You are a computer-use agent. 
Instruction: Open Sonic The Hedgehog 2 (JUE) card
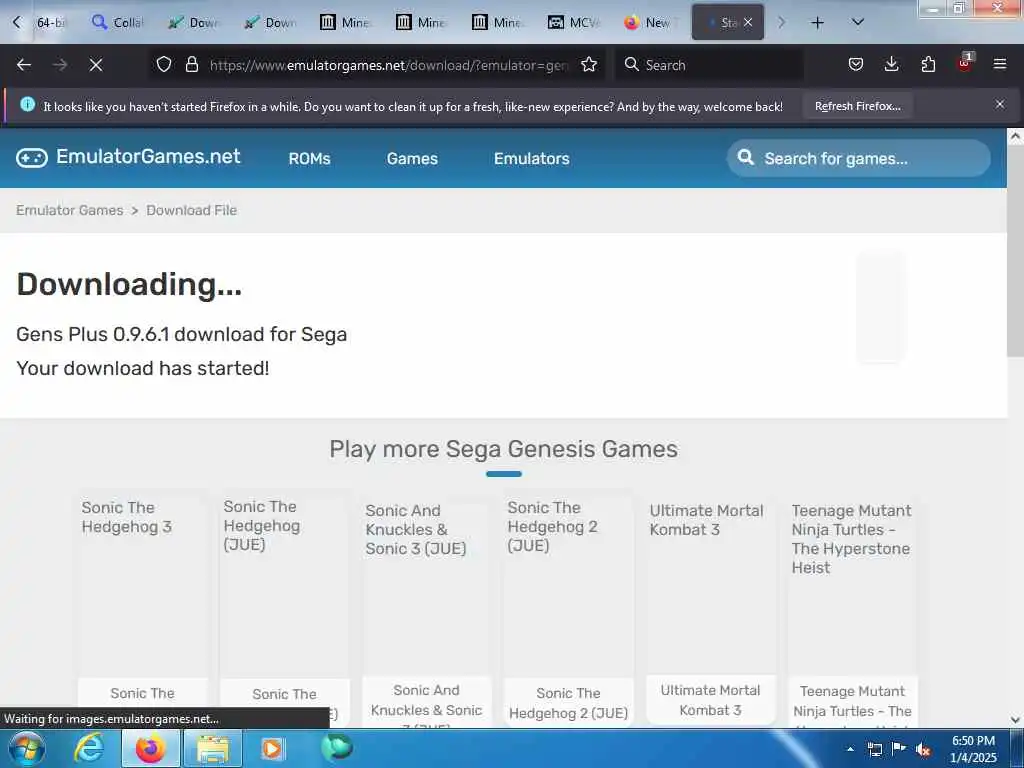coord(568,607)
